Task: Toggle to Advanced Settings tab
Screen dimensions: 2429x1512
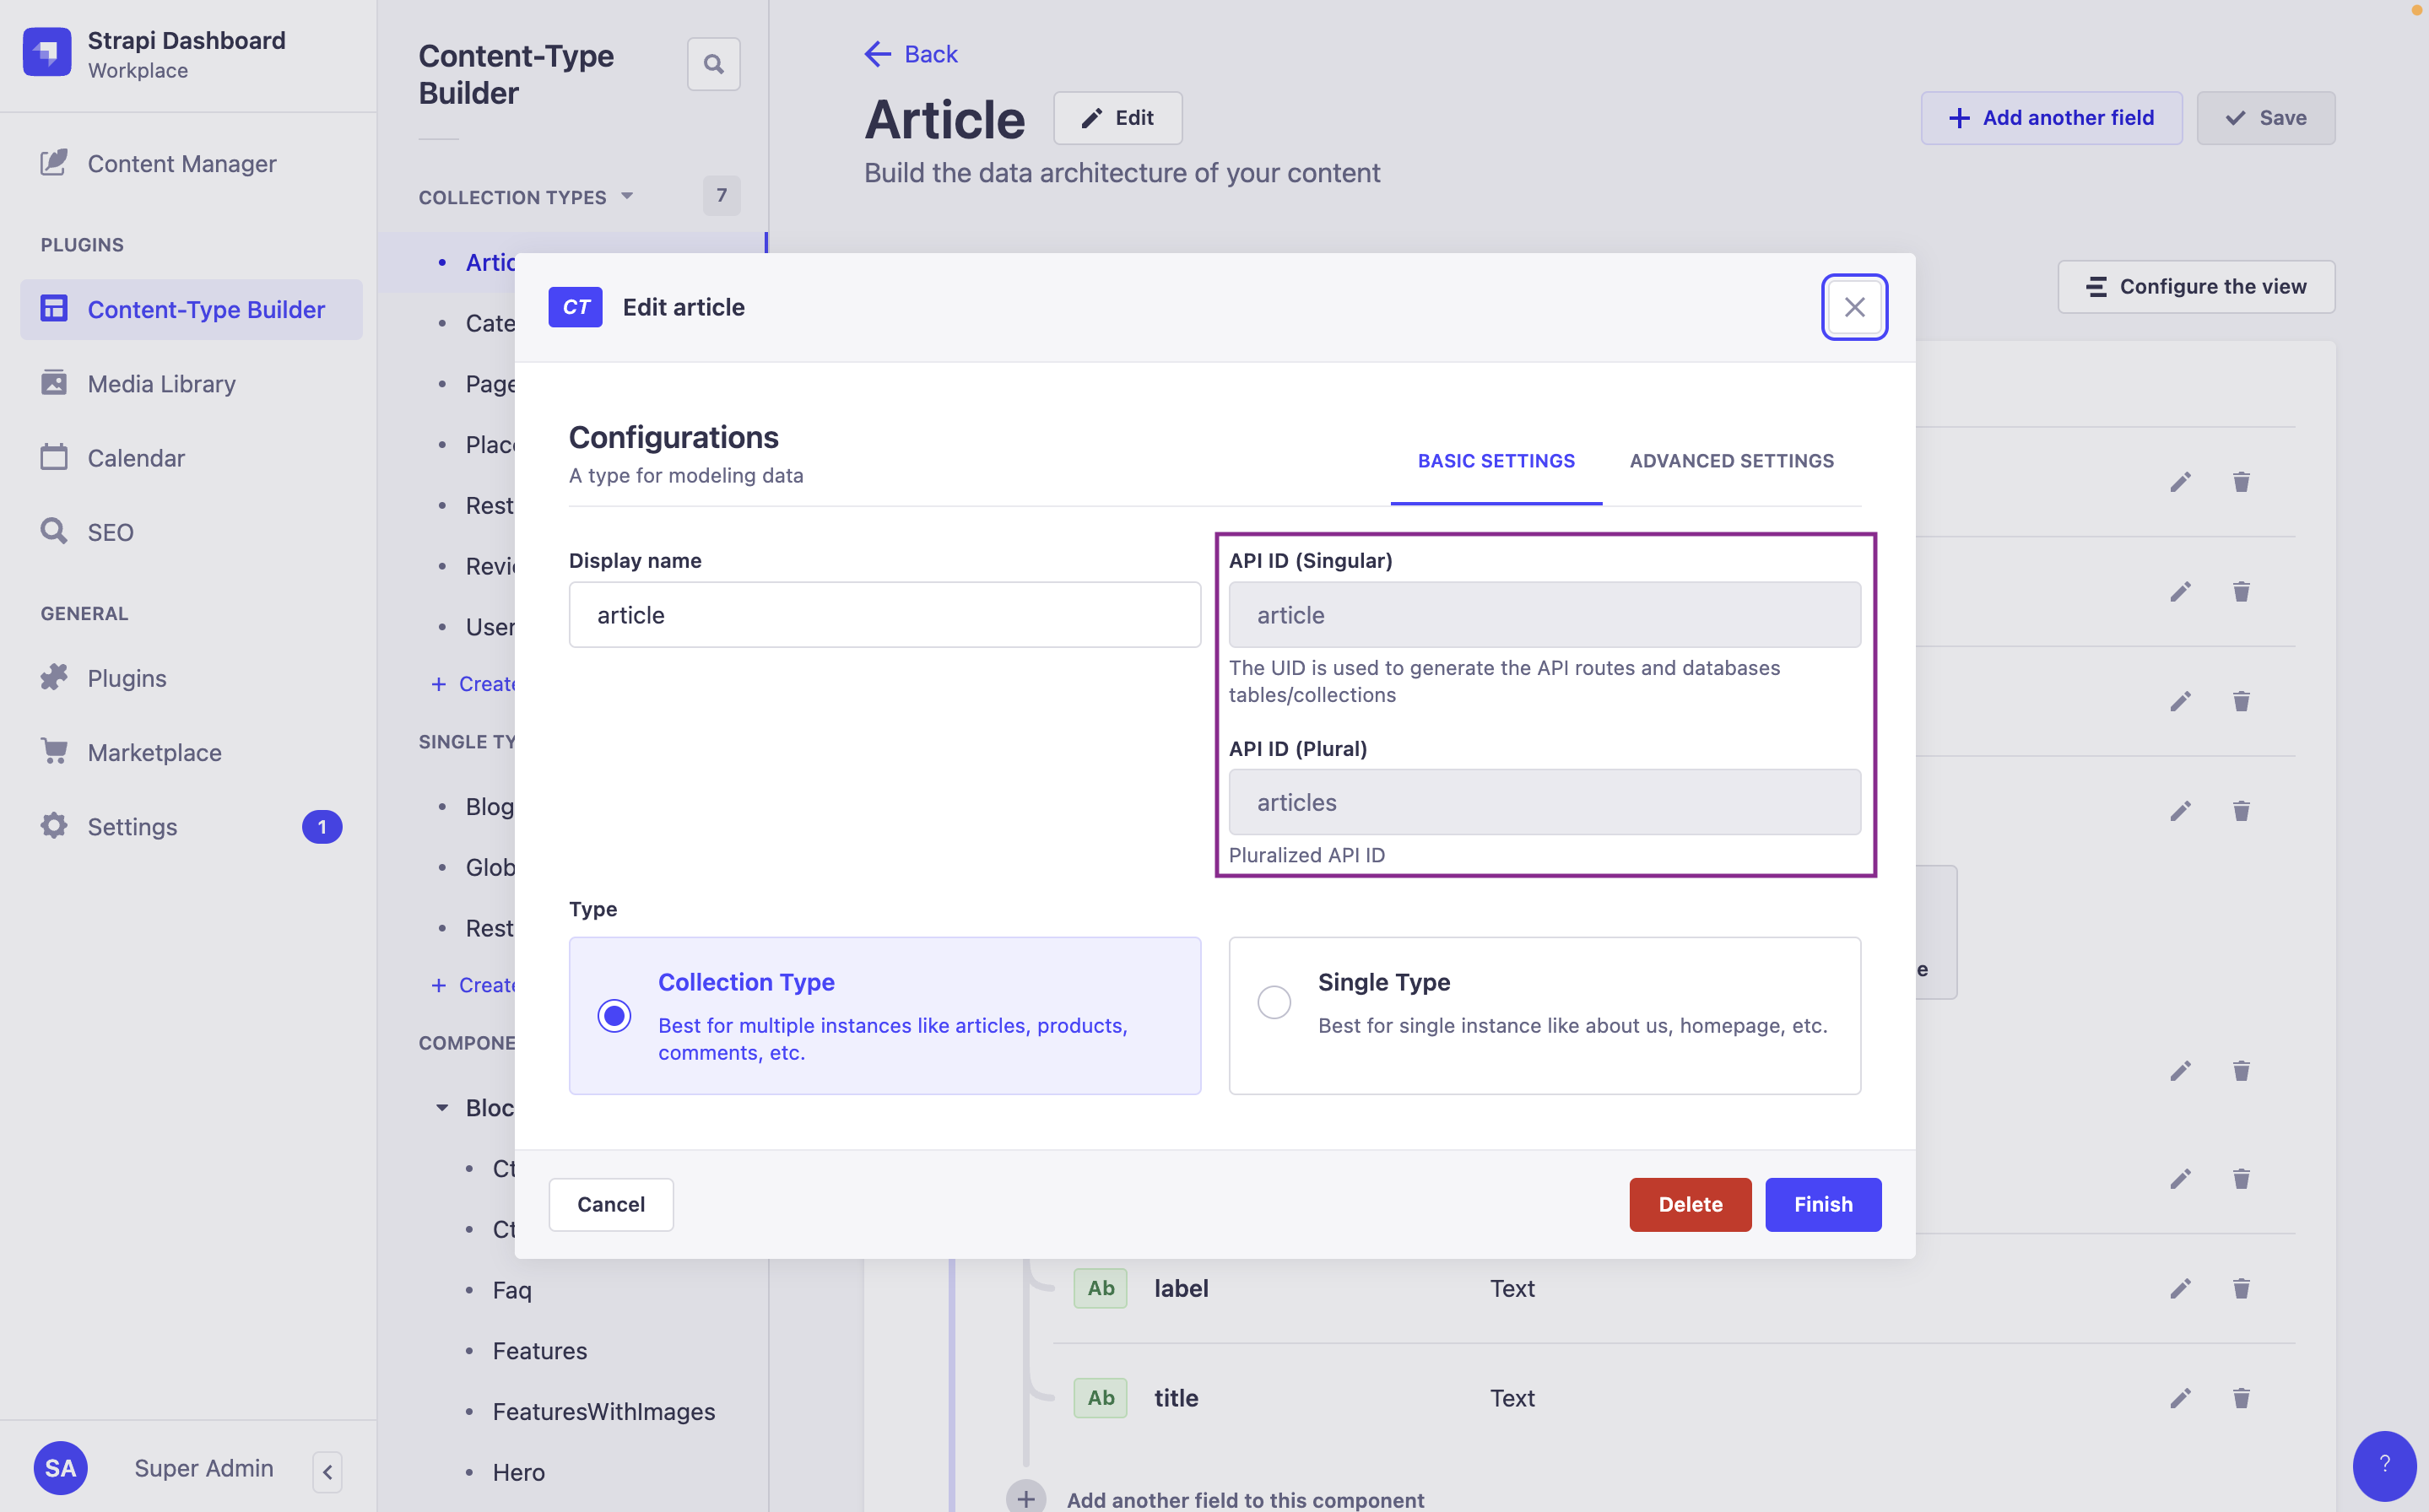Action: click(1730, 458)
